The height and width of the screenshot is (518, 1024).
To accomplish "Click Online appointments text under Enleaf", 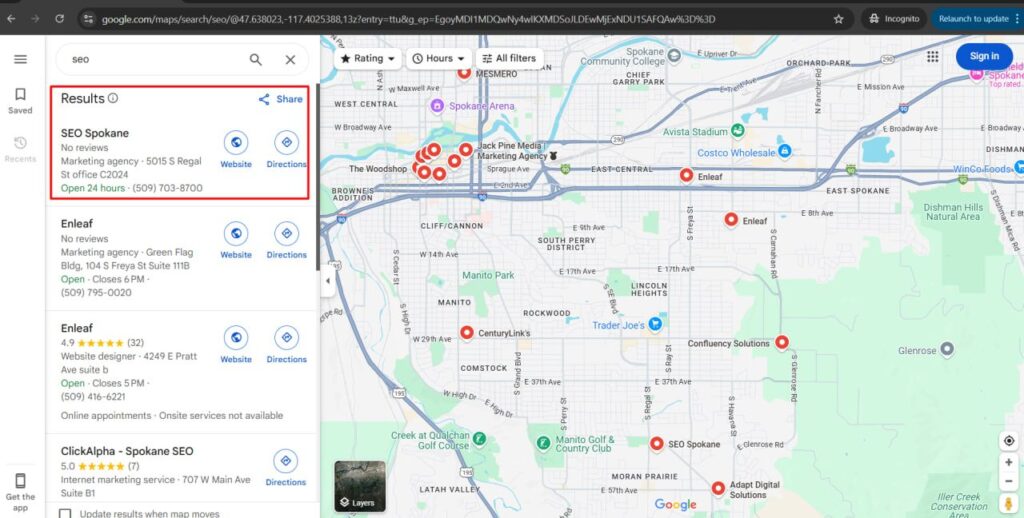I will click(106, 415).
